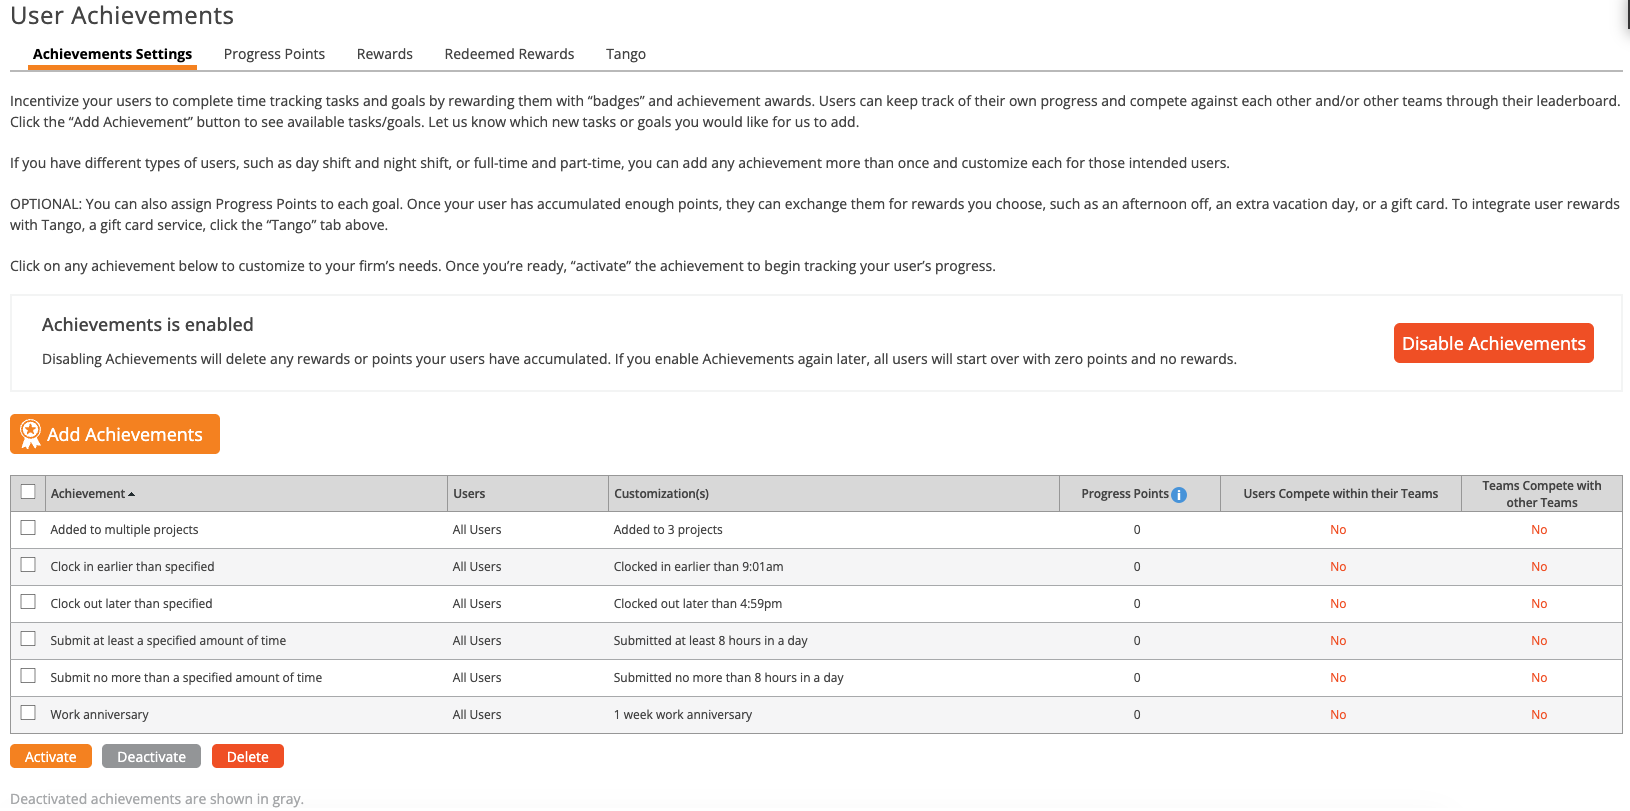Screen dimensions: 1630x811
Task: Click 'Submitted no more than 8 hours in a day'
Action: (x=728, y=678)
